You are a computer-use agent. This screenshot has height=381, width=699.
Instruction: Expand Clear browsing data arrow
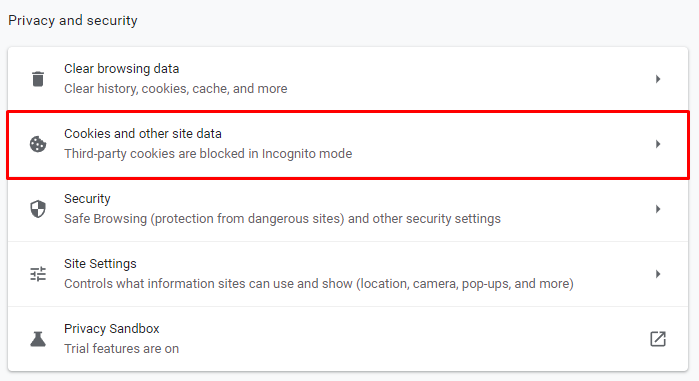[658, 79]
